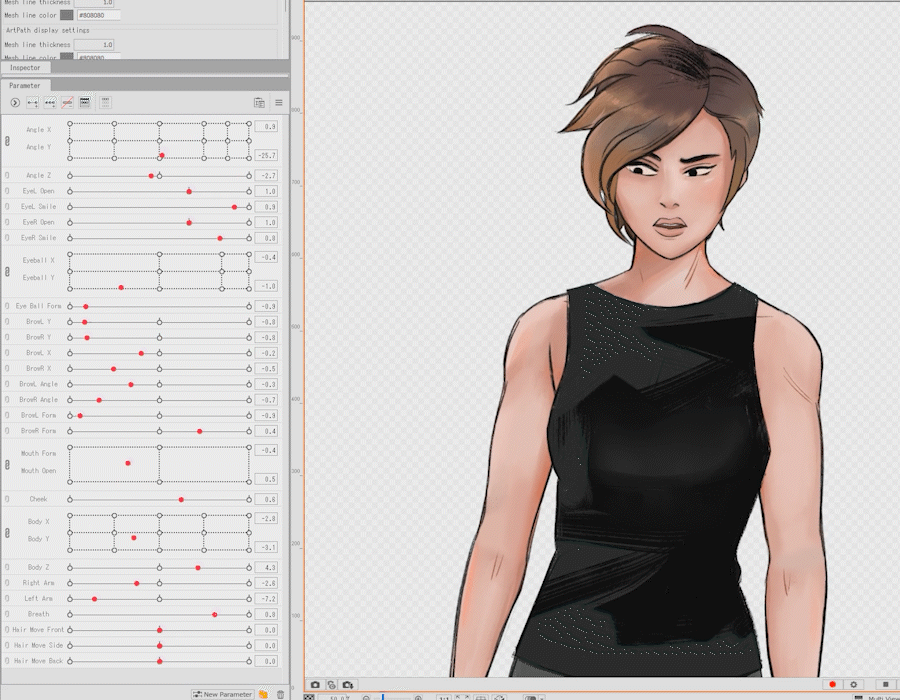Viewport: 900px width, 700px height.
Task: Click the delete keys icon with red slash
Action: pos(67,103)
